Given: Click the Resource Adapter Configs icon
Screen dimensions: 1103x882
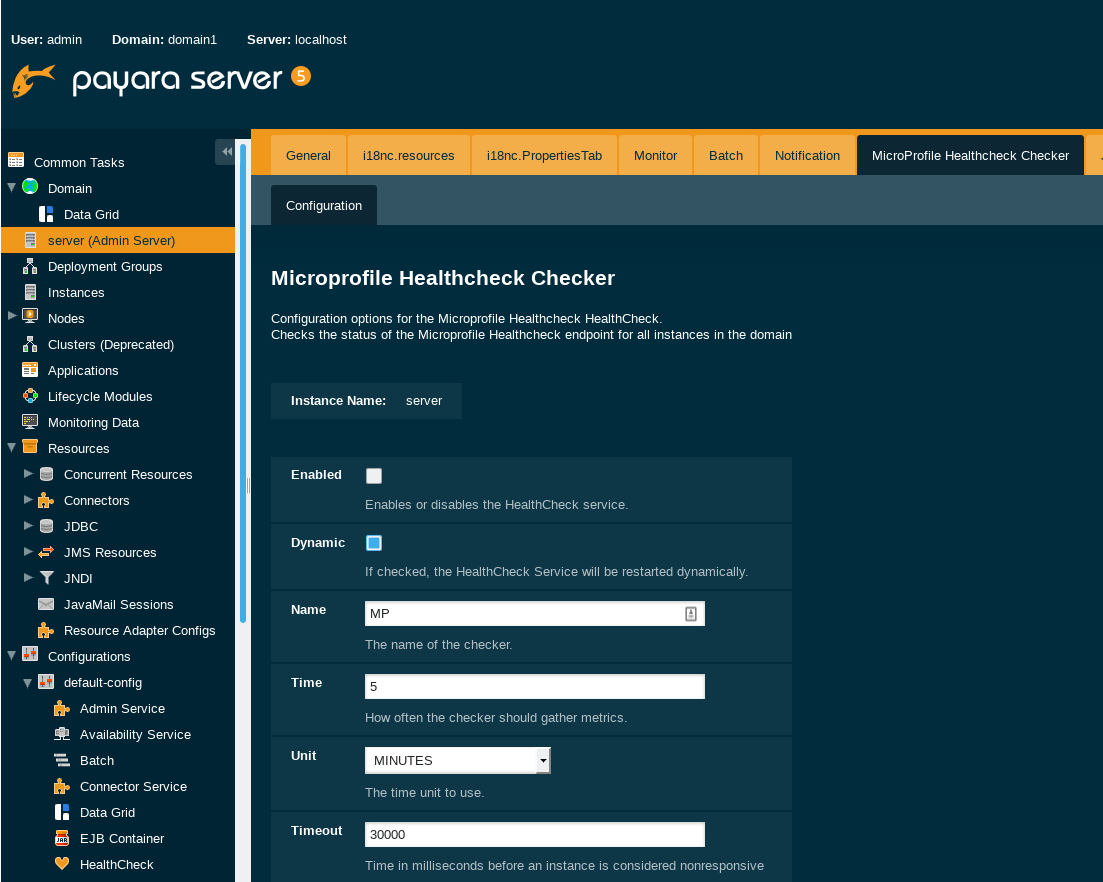Looking at the screenshot, I should (x=46, y=630).
